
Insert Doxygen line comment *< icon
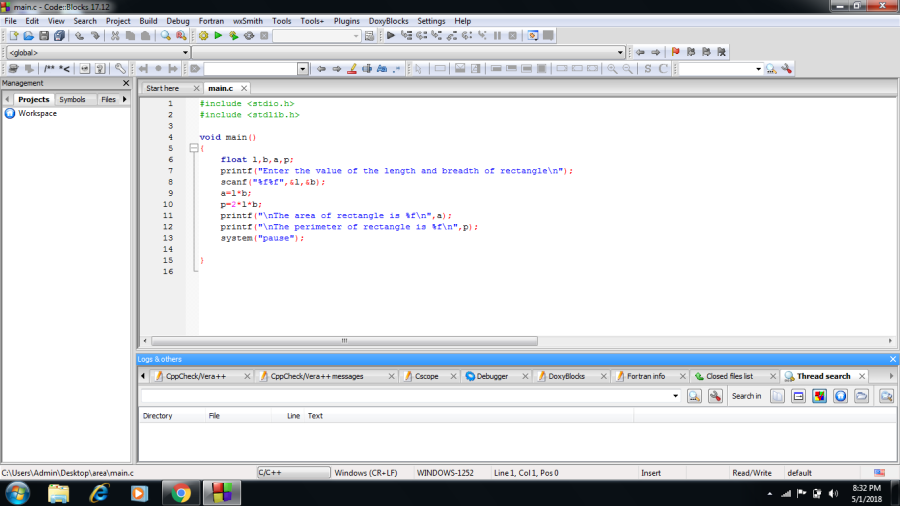pyautogui.click(x=64, y=69)
